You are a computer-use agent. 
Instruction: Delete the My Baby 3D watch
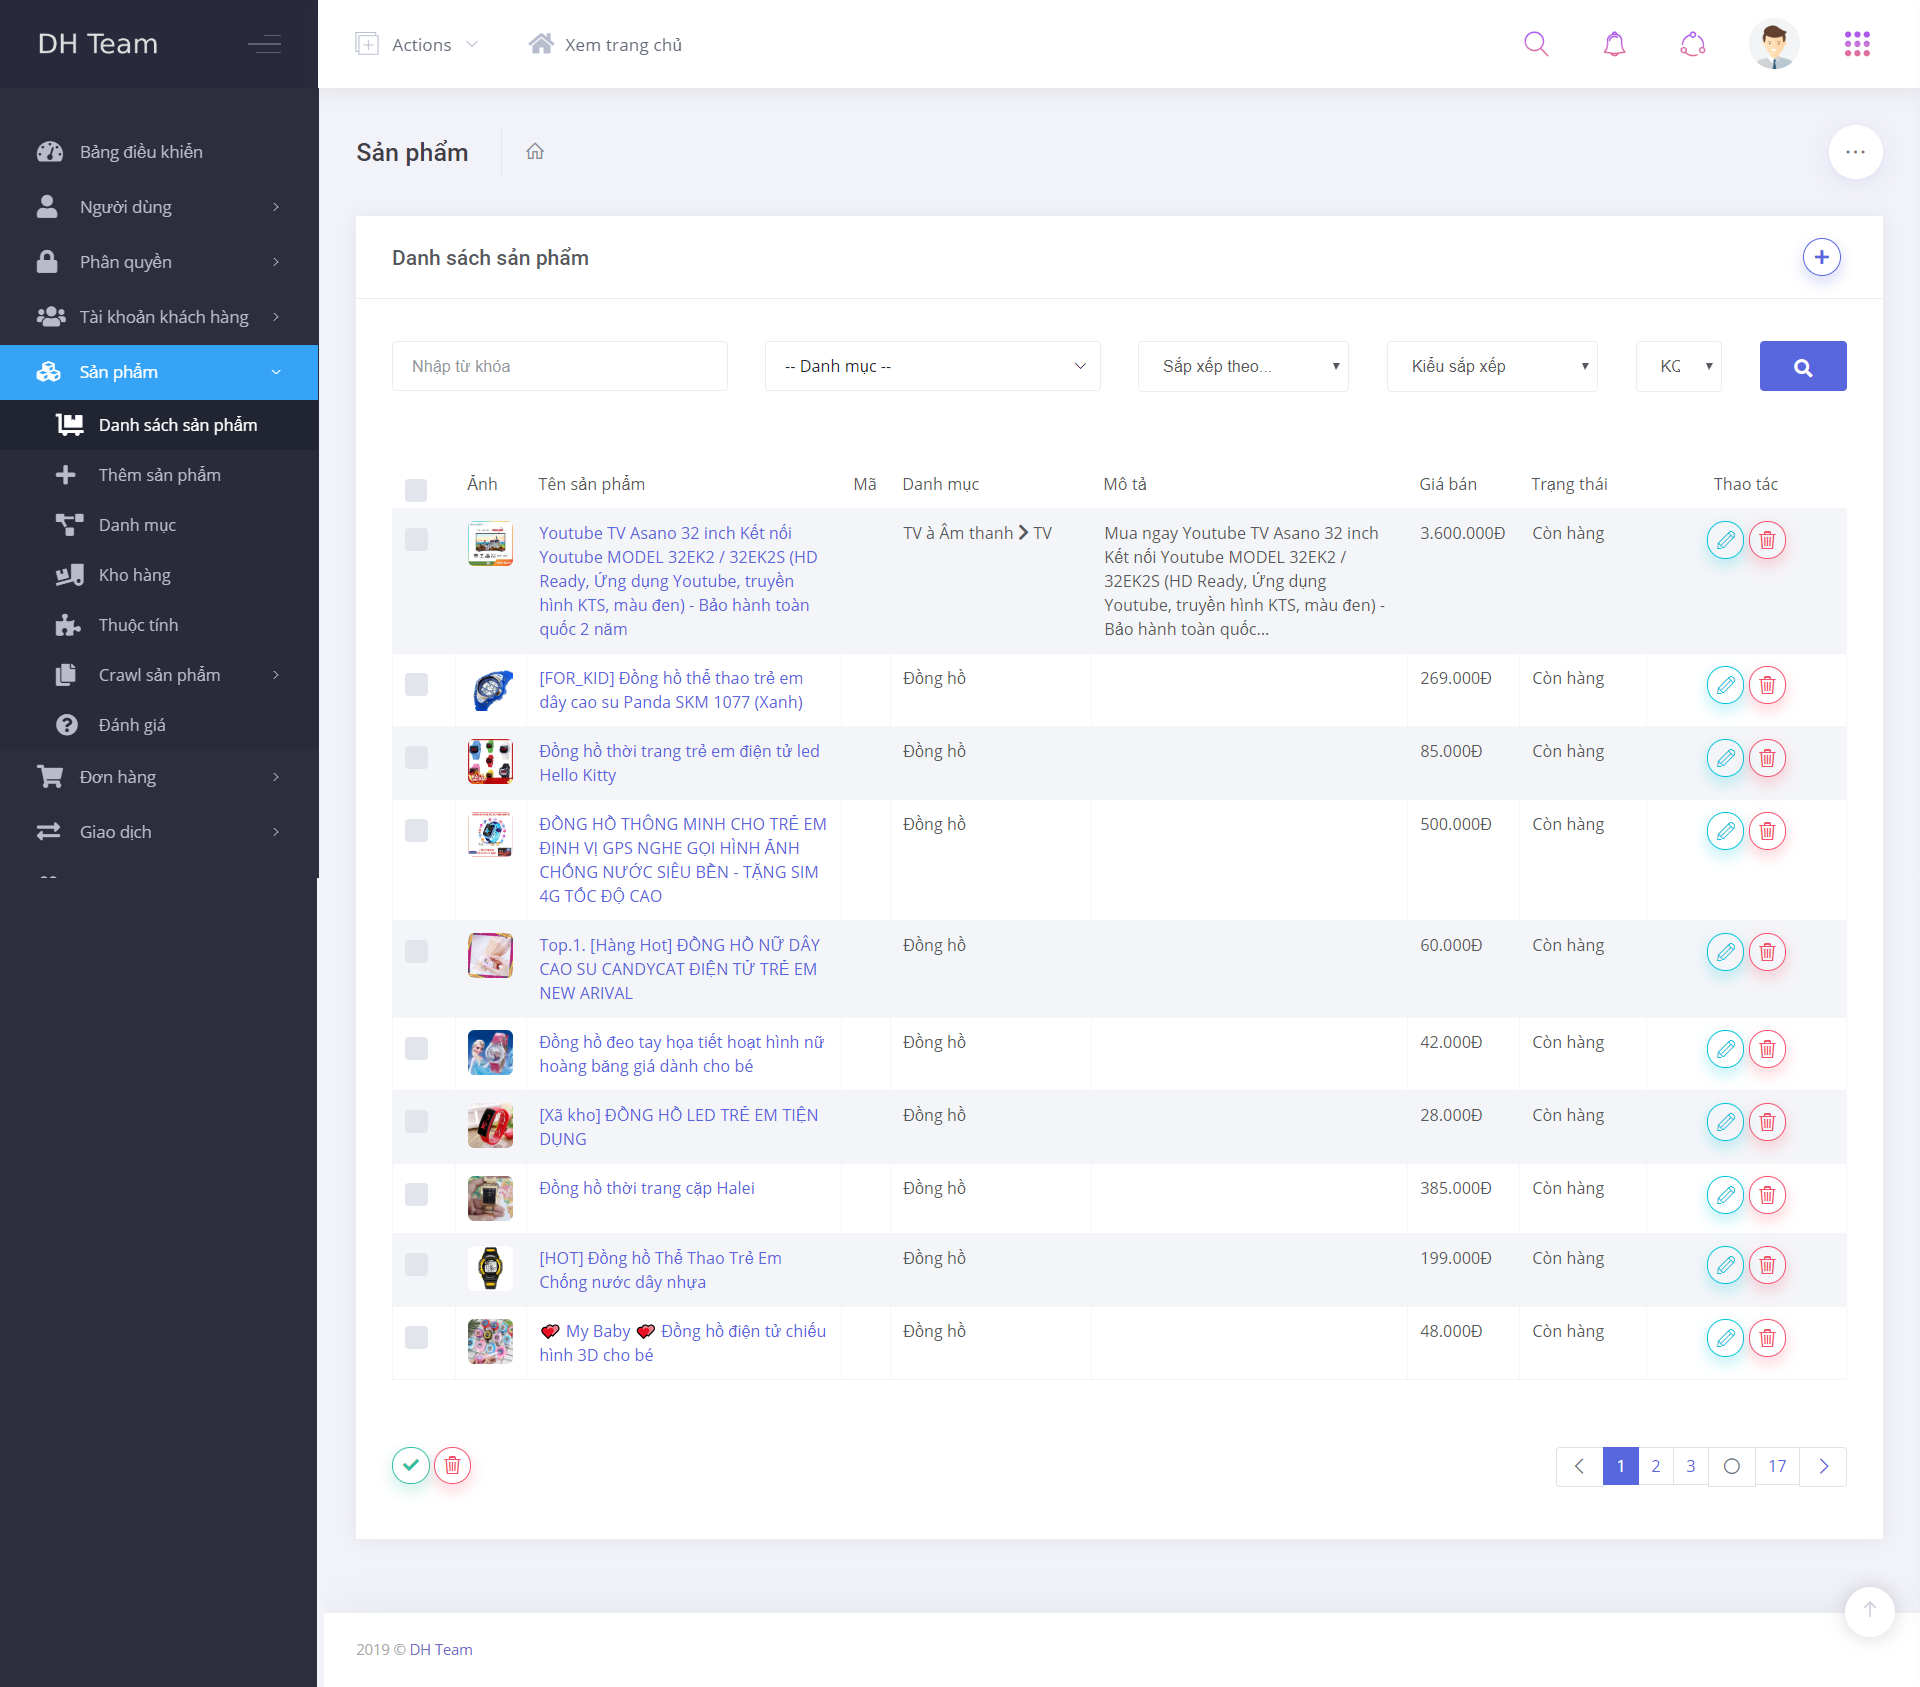pyautogui.click(x=1767, y=1338)
